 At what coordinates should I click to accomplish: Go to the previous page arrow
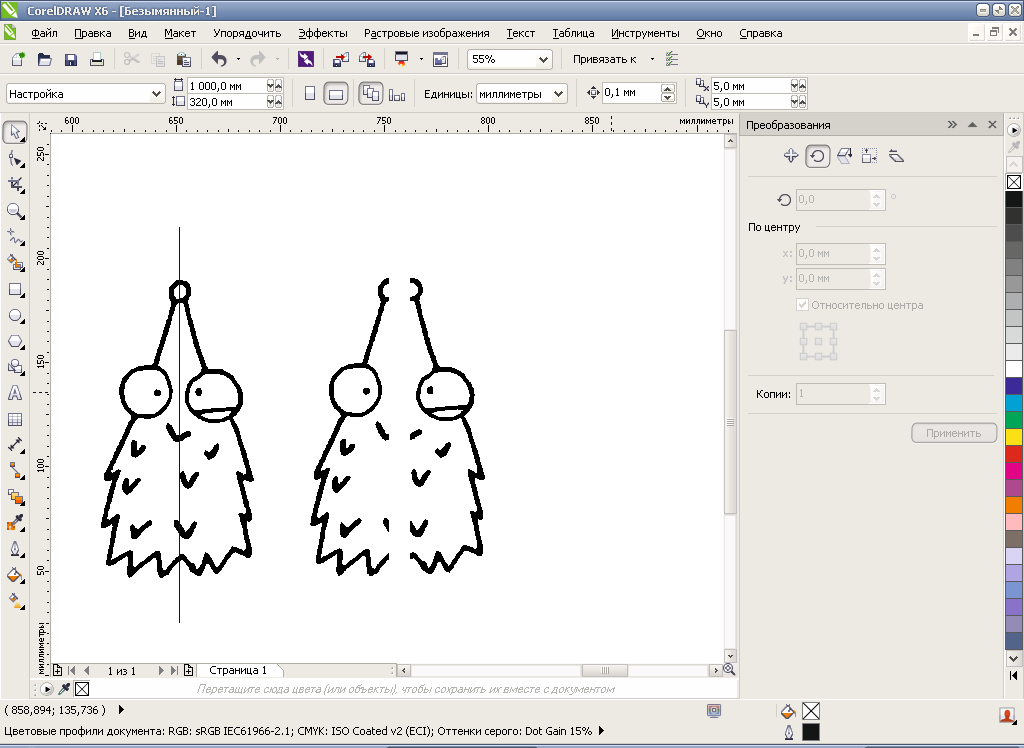tap(86, 670)
